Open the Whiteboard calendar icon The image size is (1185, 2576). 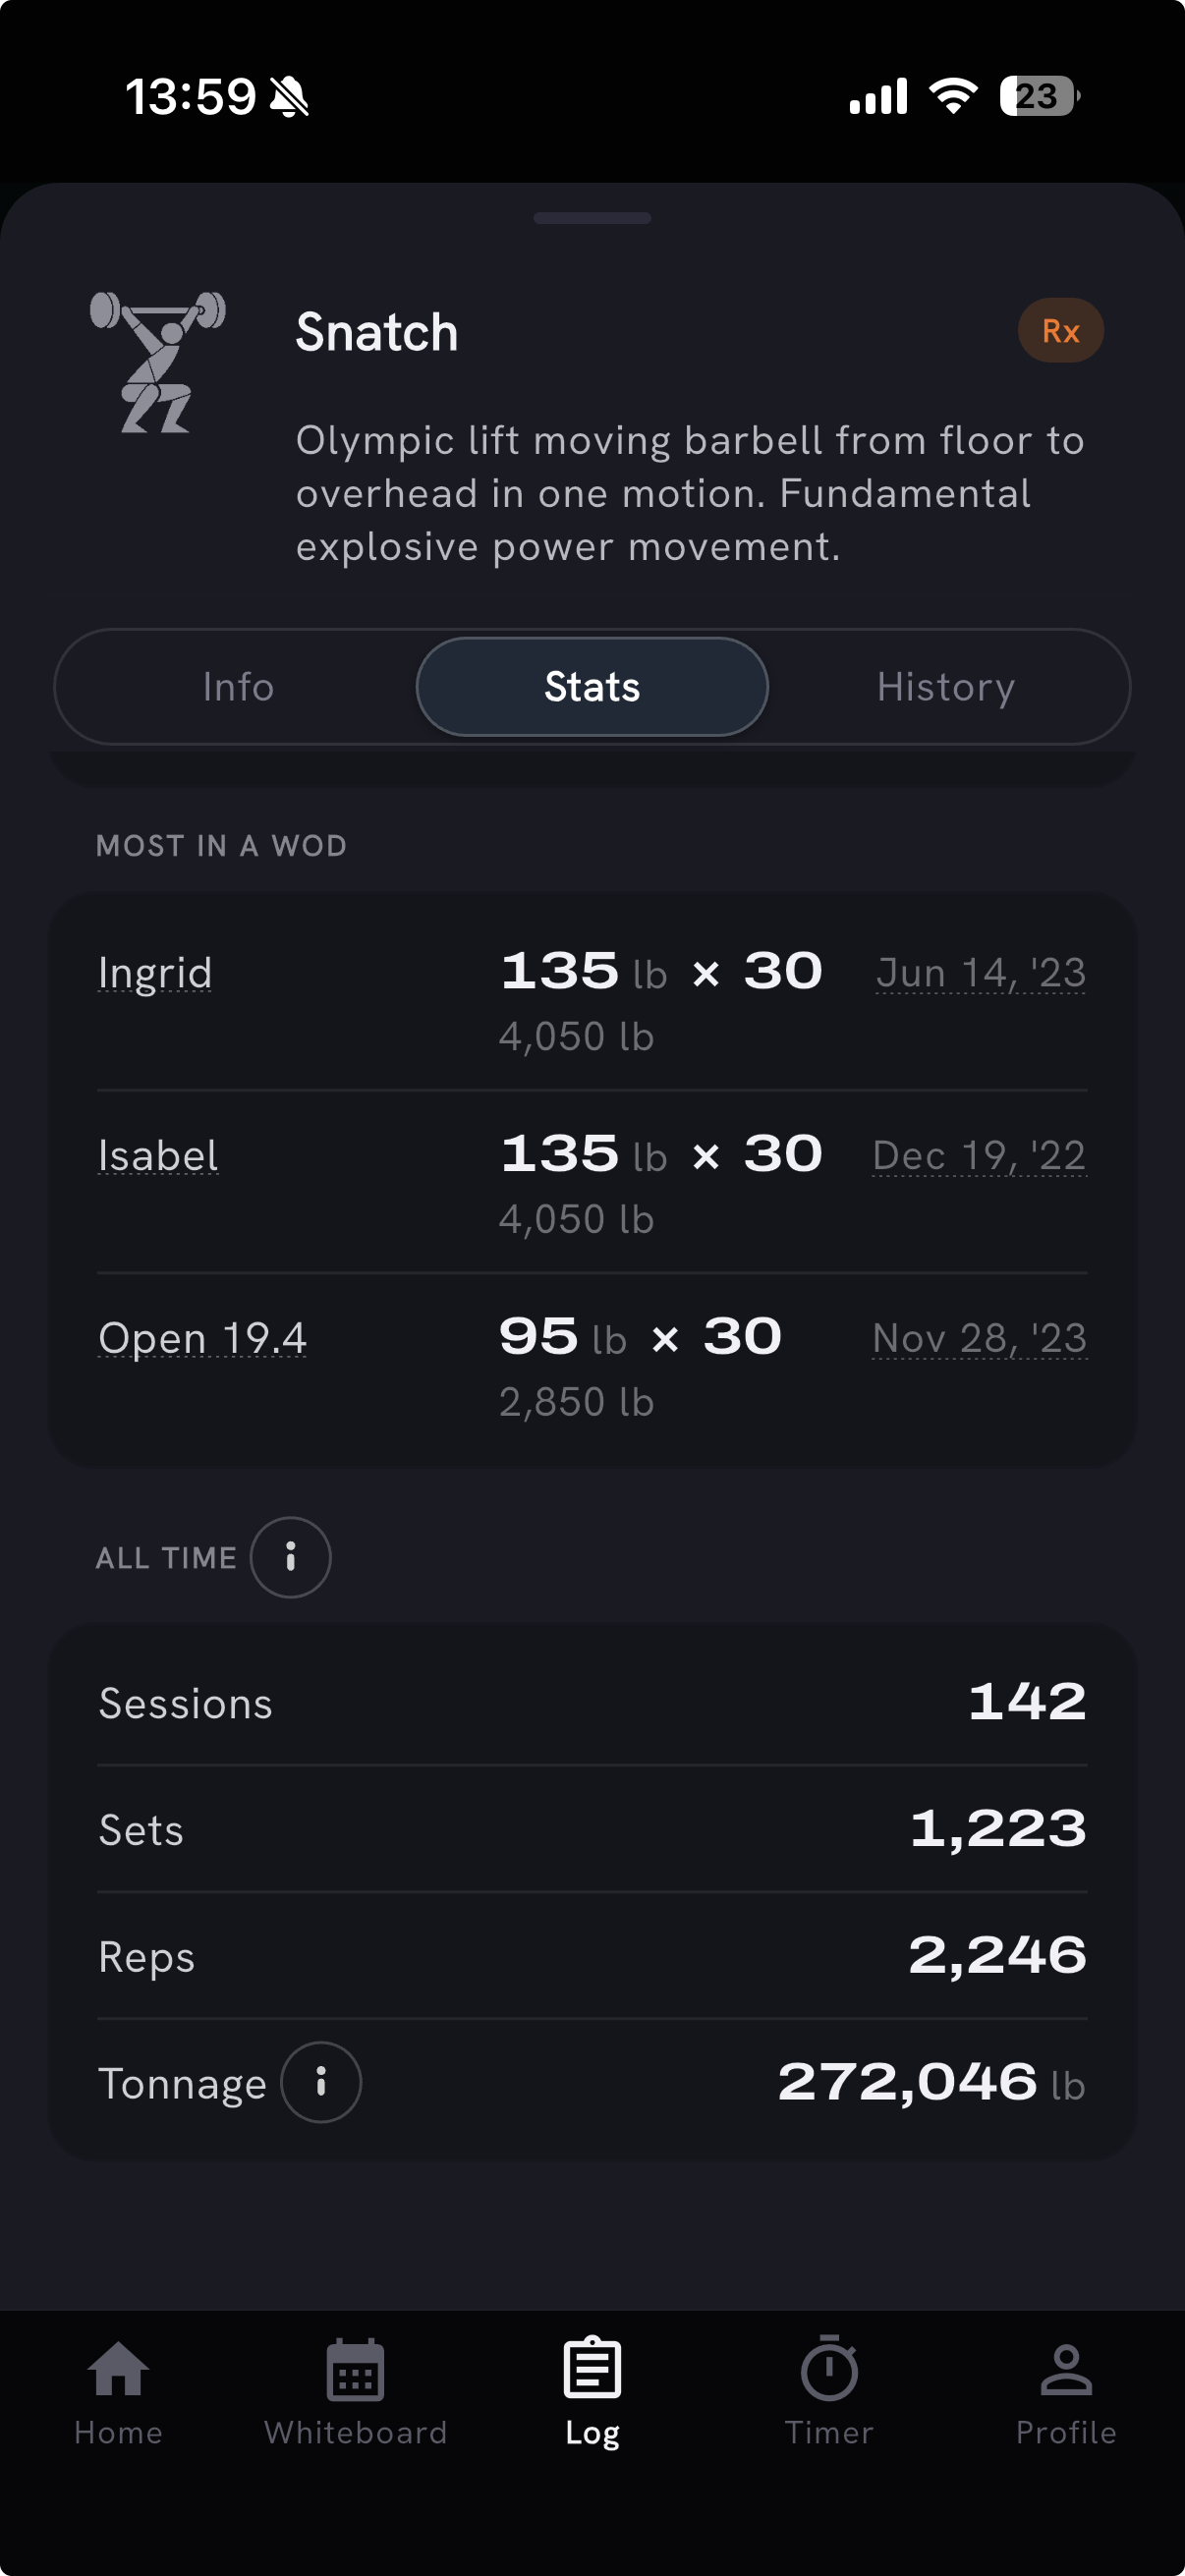[355, 2368]
